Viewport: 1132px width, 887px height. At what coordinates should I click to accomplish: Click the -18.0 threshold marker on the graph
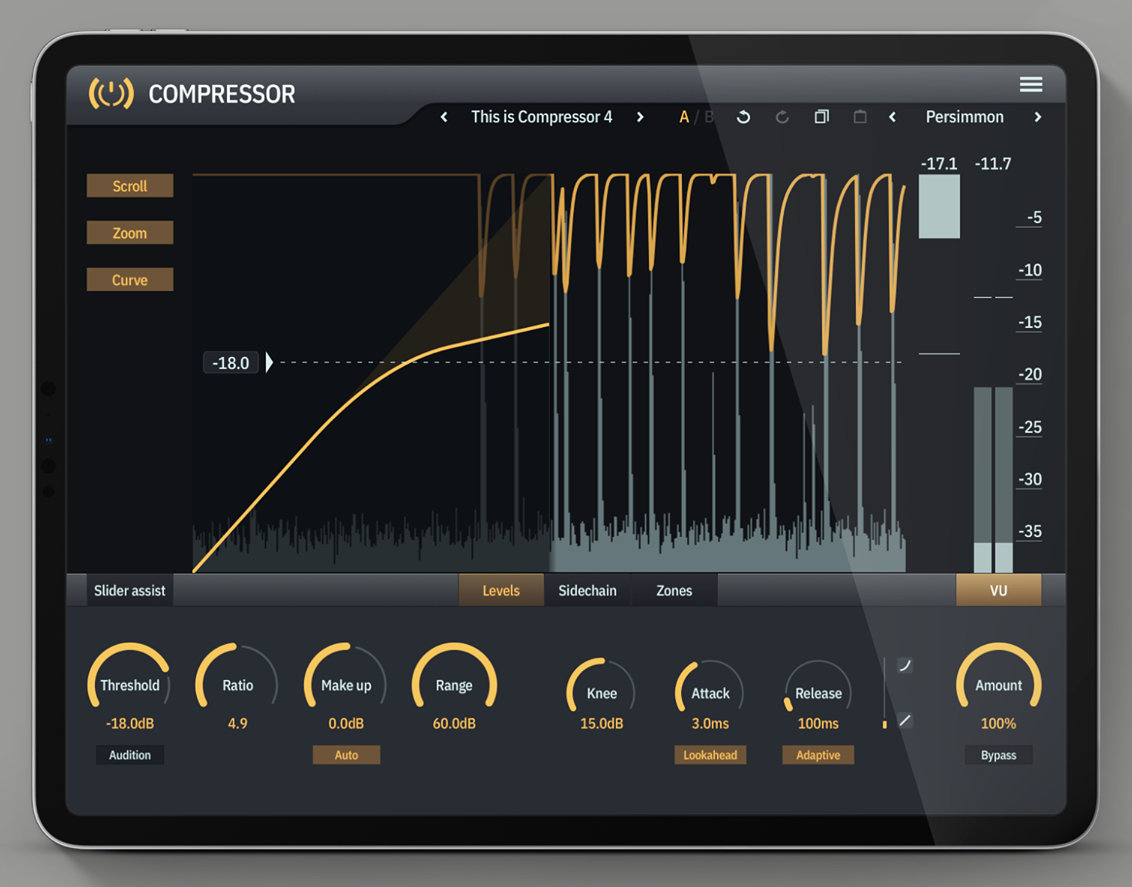coord(231,362)
